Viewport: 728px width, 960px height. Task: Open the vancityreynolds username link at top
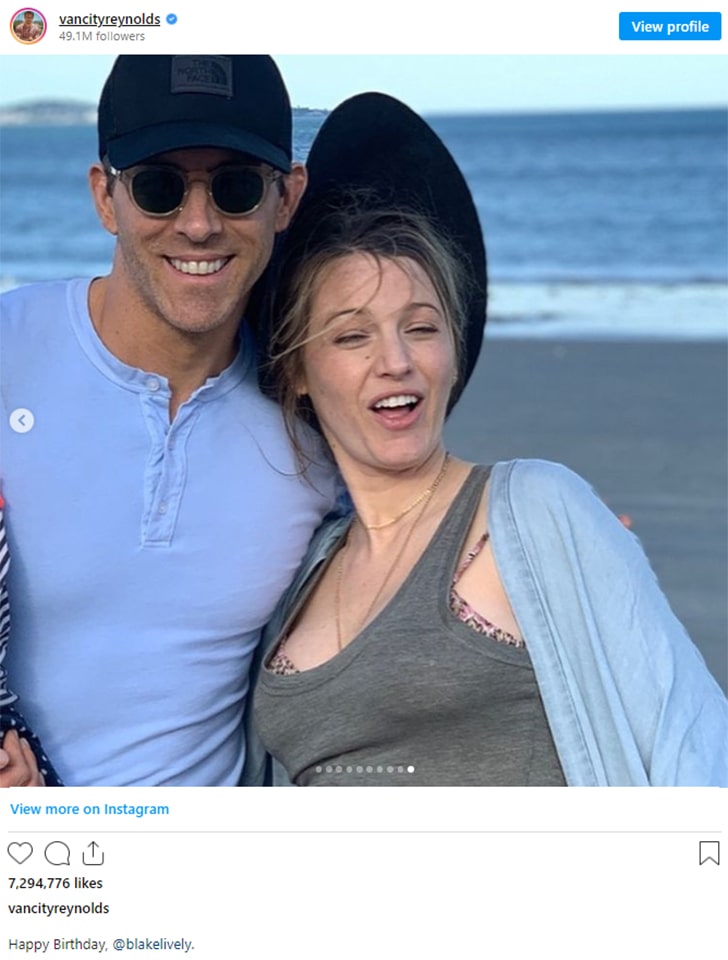(x=110, y=19)
